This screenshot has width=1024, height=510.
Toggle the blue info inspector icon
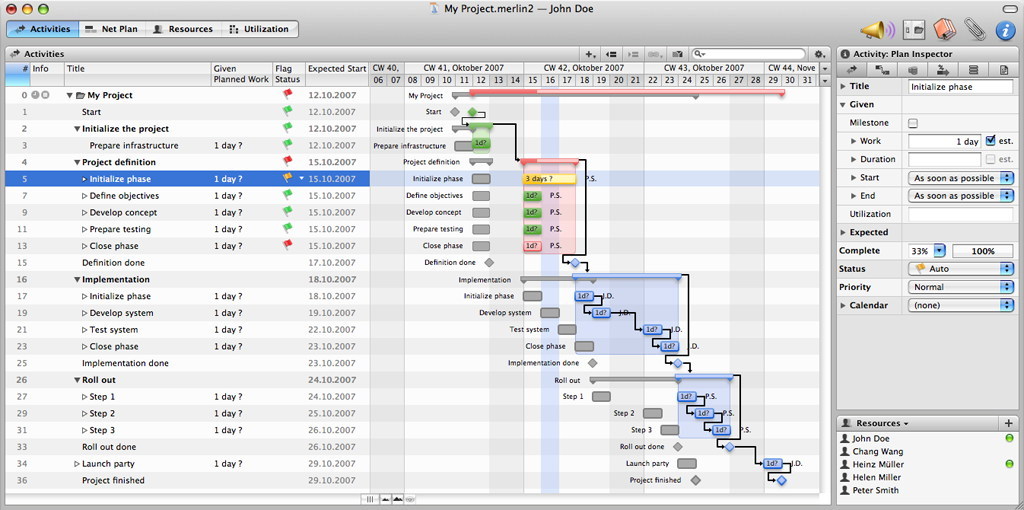(1005, 30)
